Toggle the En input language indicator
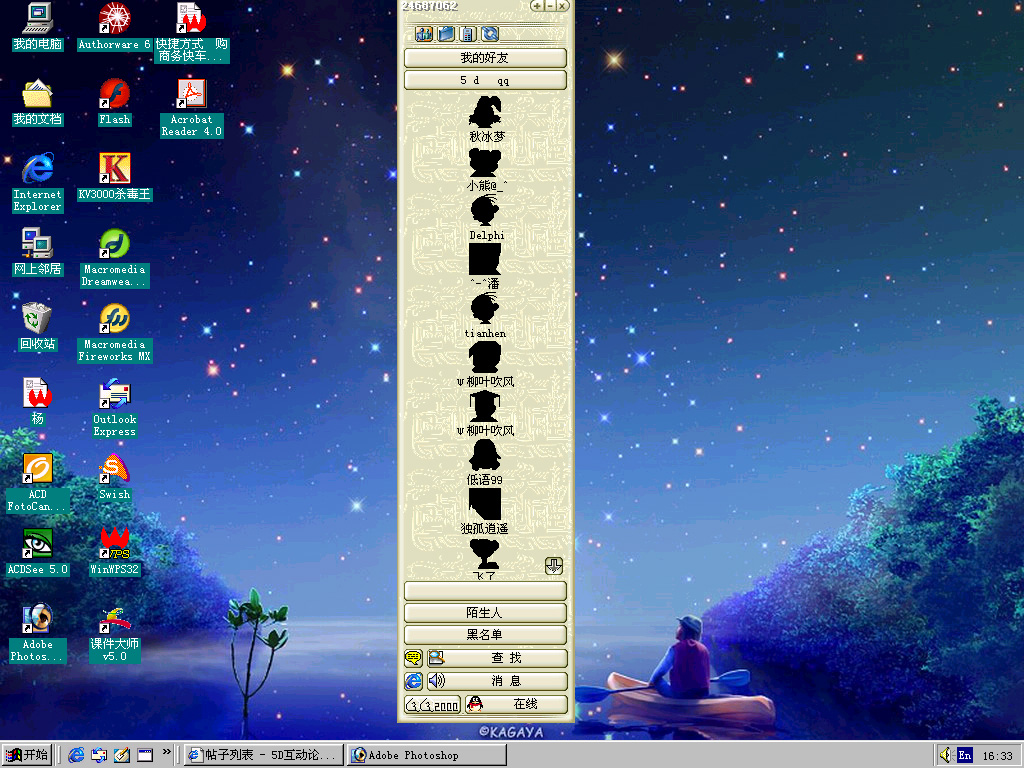Image resolution: width=1024 pixels, height=768 pixels. coord(965,755)
